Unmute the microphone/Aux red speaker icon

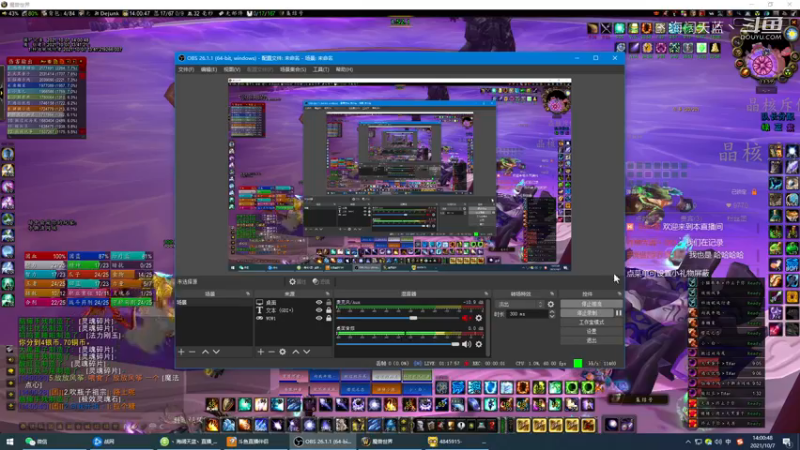tap(466, 318)
